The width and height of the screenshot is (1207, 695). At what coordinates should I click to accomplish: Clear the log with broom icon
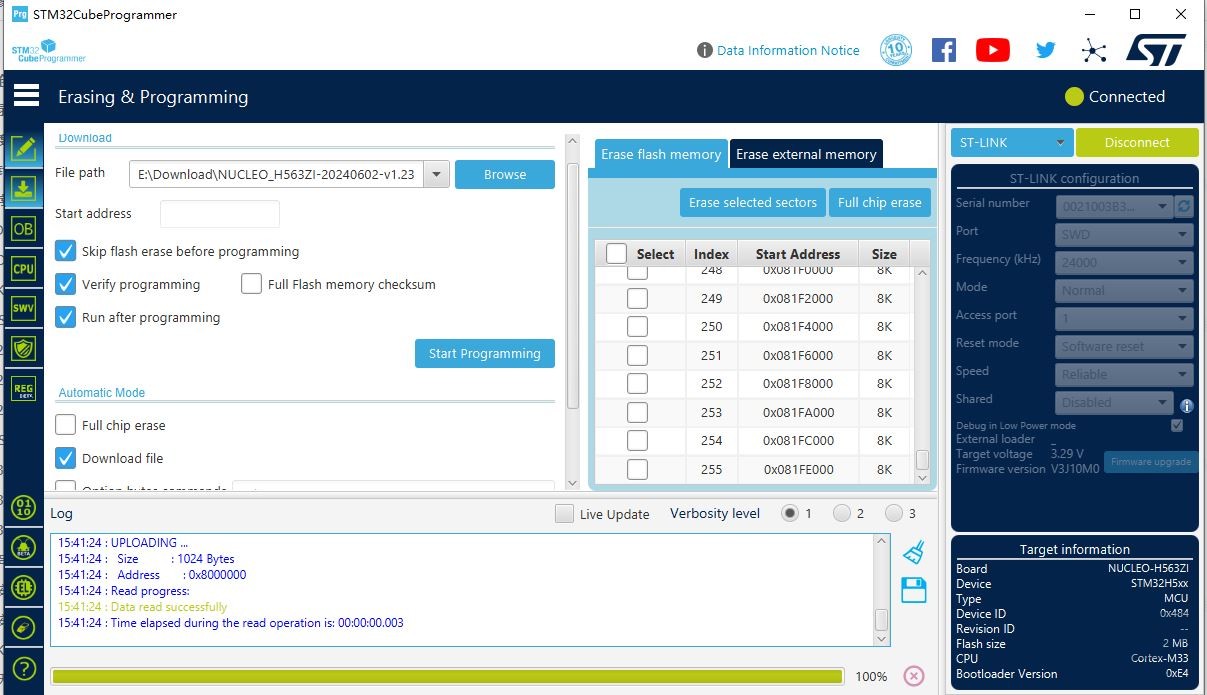pos(913,553)
